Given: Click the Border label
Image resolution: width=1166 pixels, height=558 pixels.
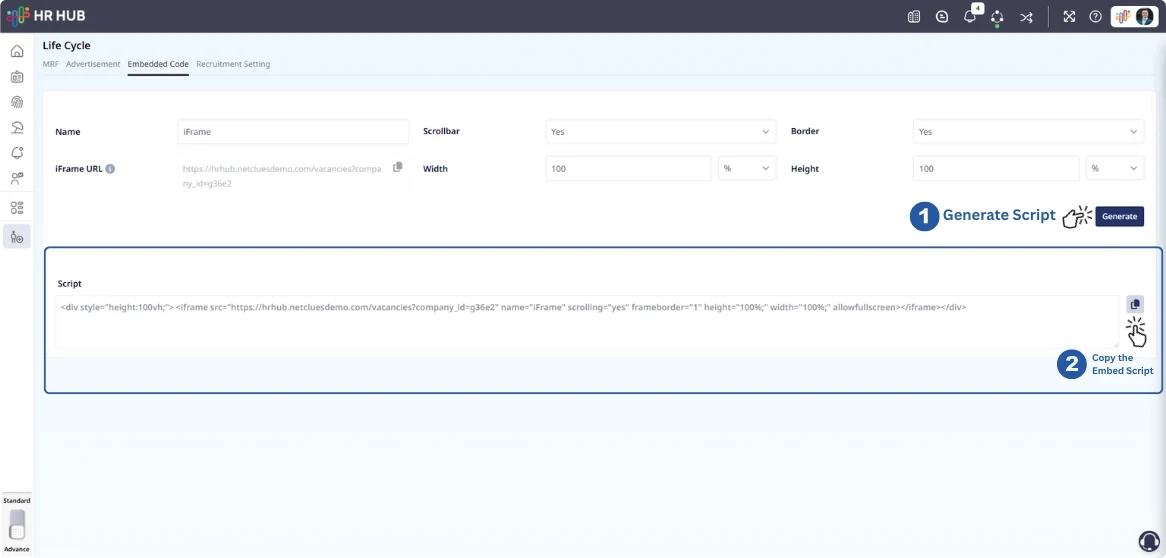Looking at the screenshot, I should [x=805, y=131].
